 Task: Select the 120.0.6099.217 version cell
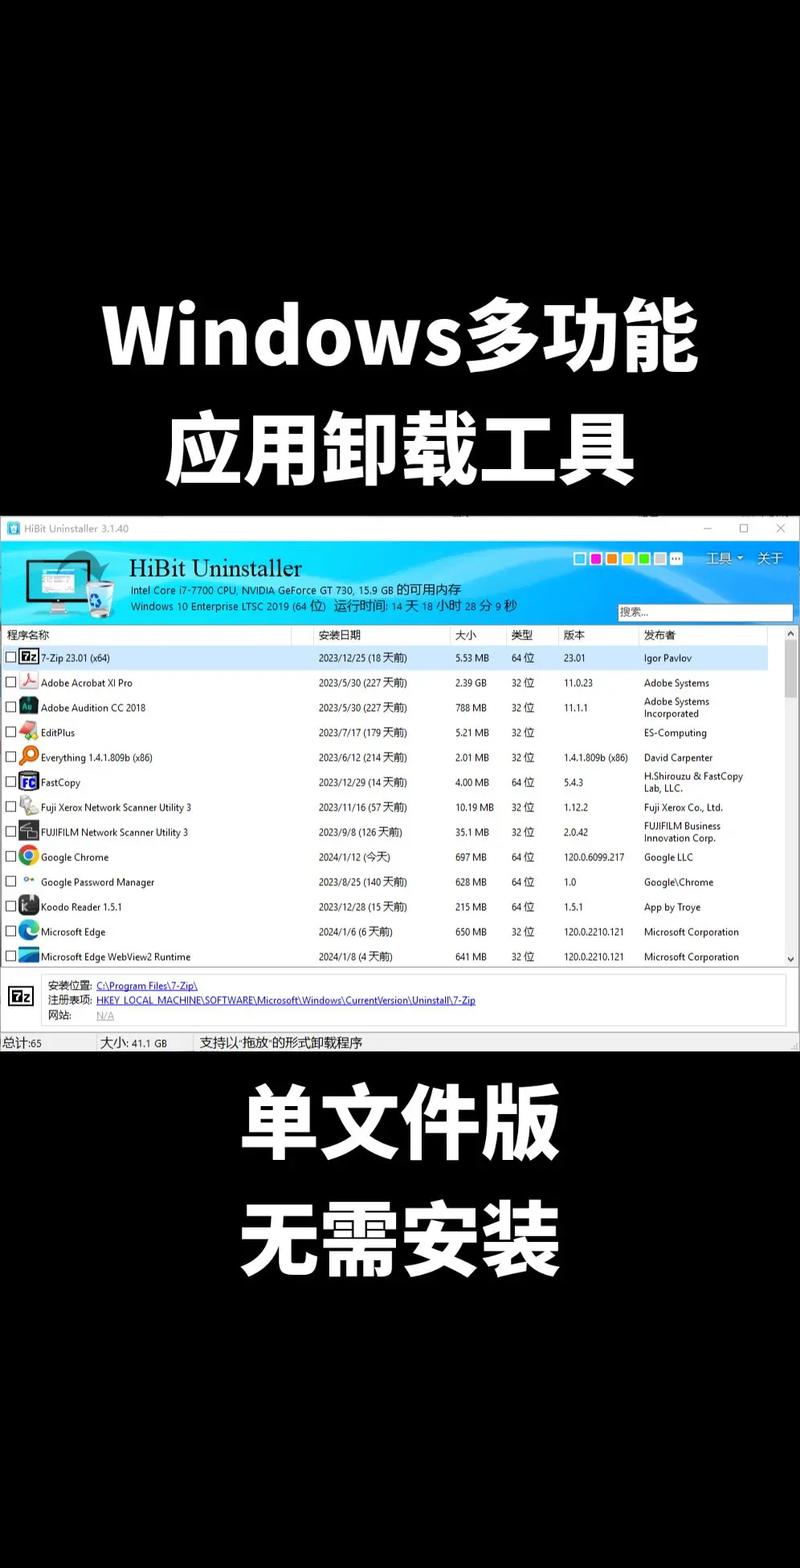coord(594,857)
